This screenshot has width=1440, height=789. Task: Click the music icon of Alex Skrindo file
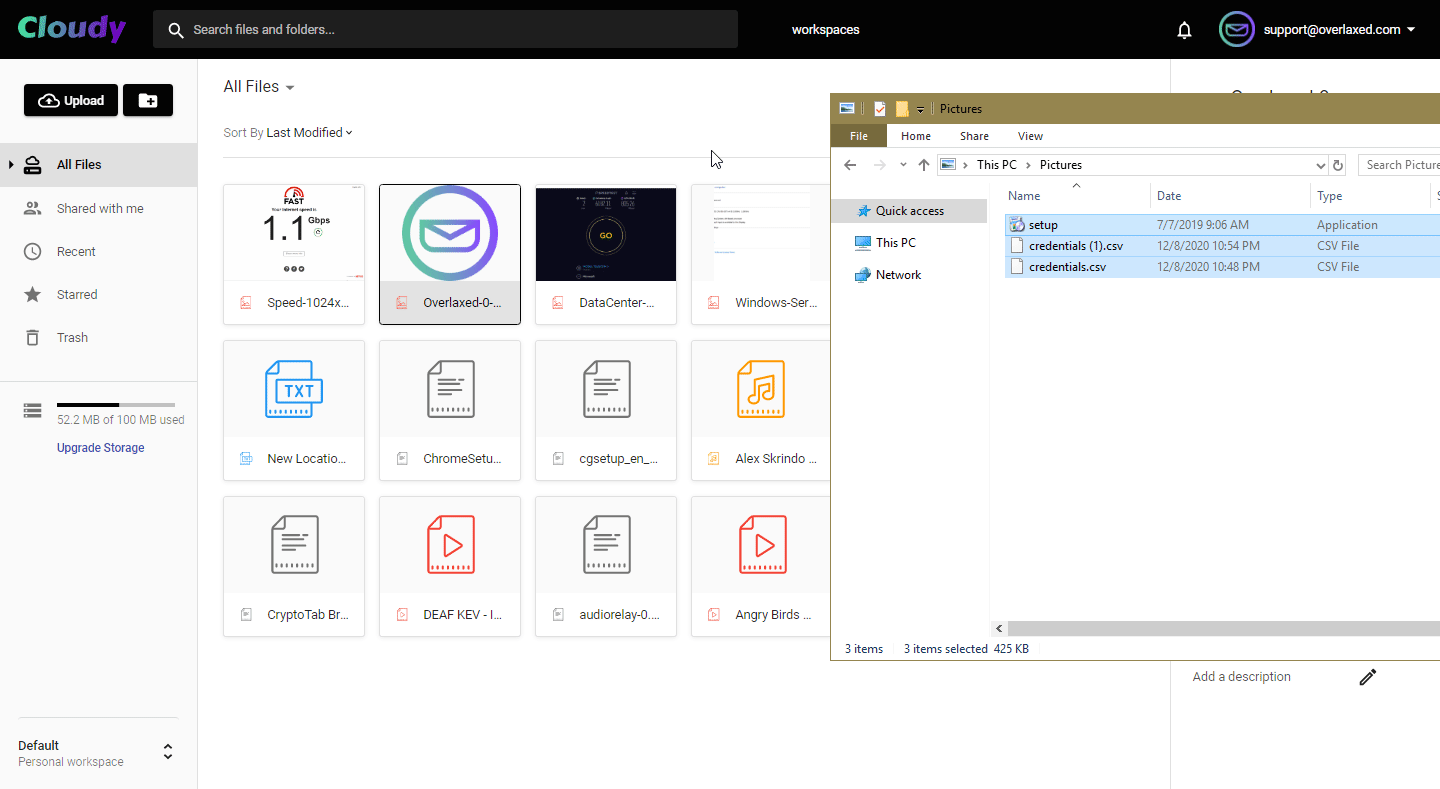pos(761,389)
